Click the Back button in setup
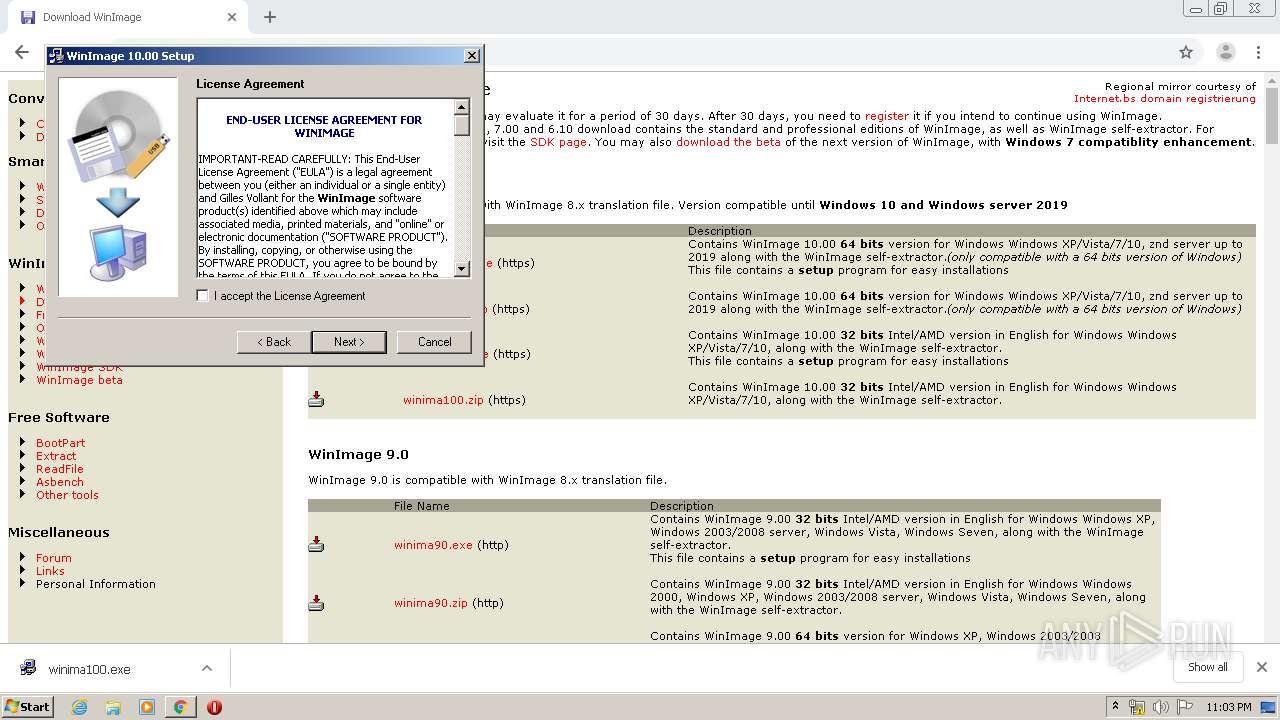Screen dimensions: 1280x720 pos(274,342)
